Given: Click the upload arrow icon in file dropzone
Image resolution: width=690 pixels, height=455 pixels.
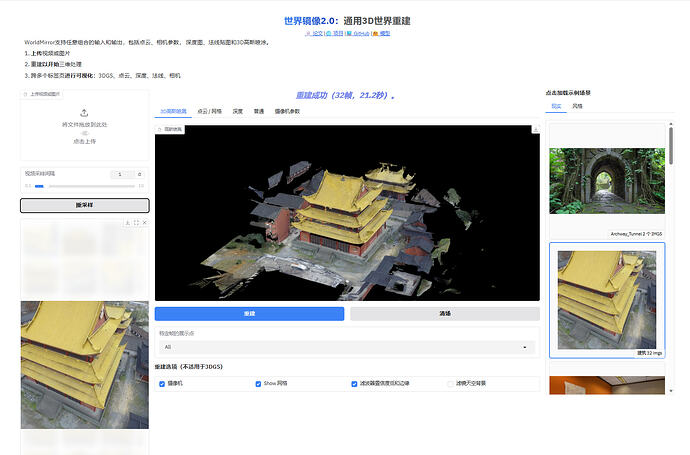Looking at the screenshot, I should click(84, 113).
